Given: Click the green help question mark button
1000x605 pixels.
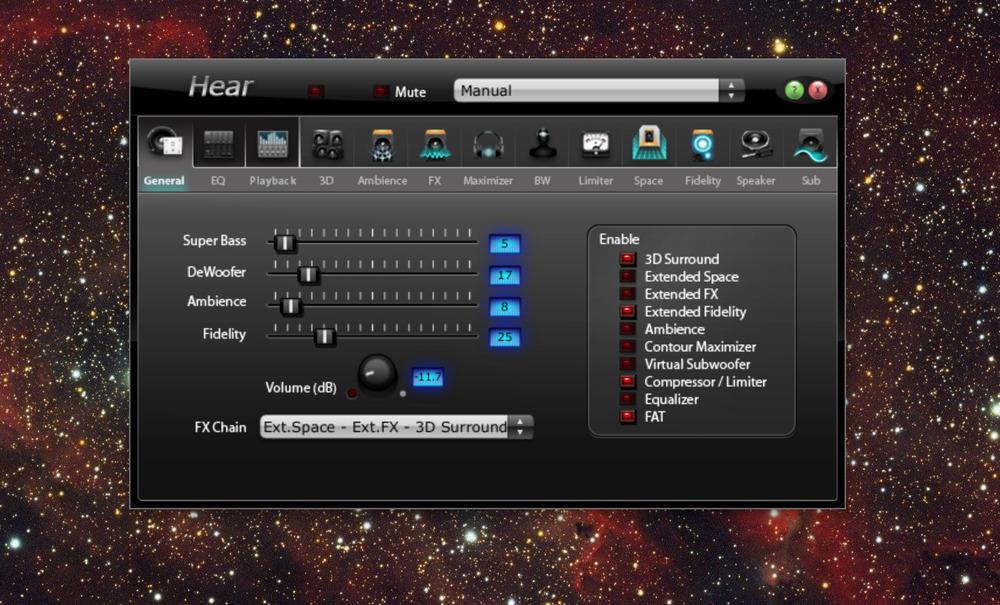Looking at the screenshot, I should tap(794, 91).
